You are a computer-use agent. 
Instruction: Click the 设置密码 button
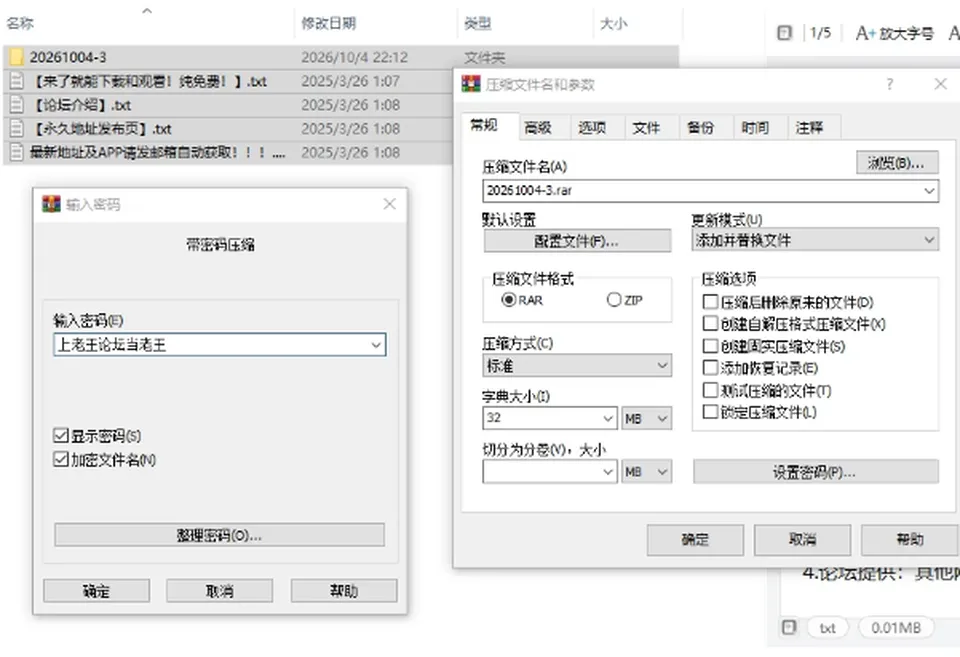click(x=816, y=472)
